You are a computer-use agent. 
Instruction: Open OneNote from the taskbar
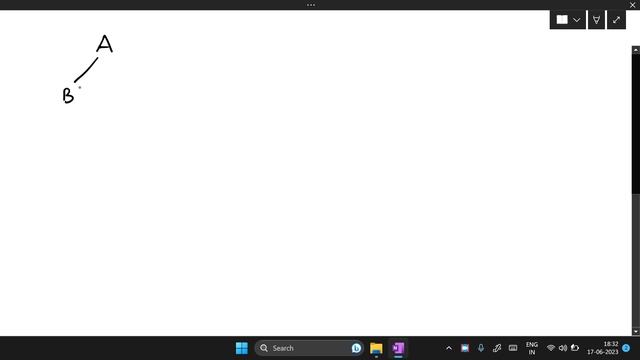(x=398, y=348)
